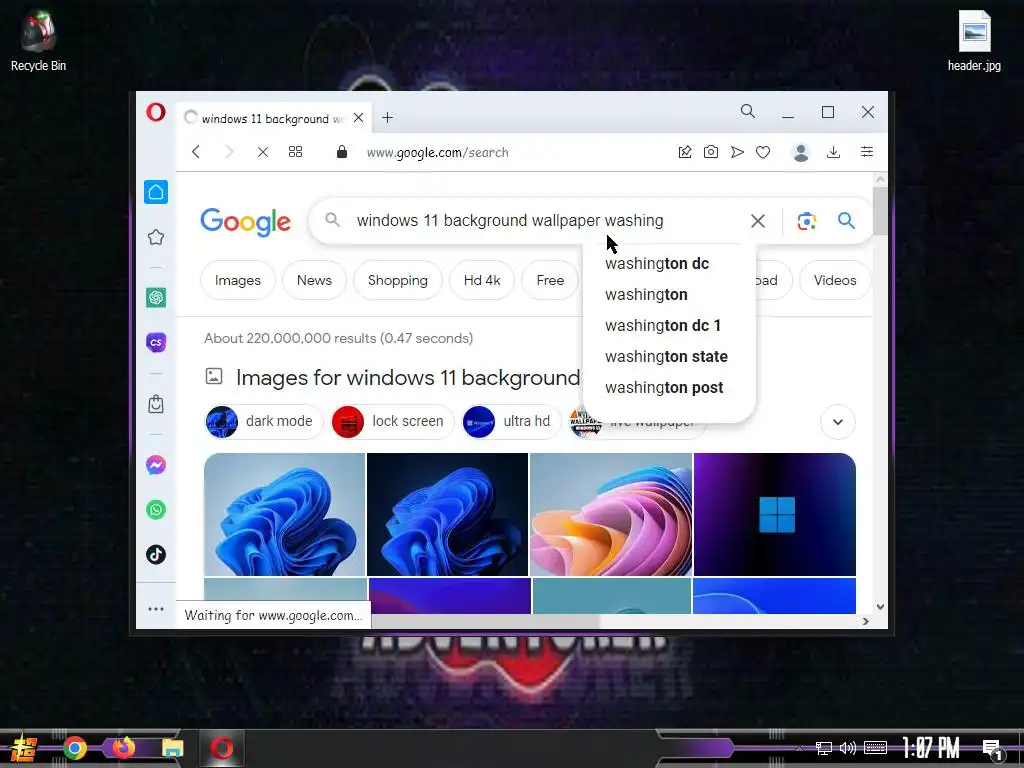Click the volume speaker tray icon

(848, 748)
